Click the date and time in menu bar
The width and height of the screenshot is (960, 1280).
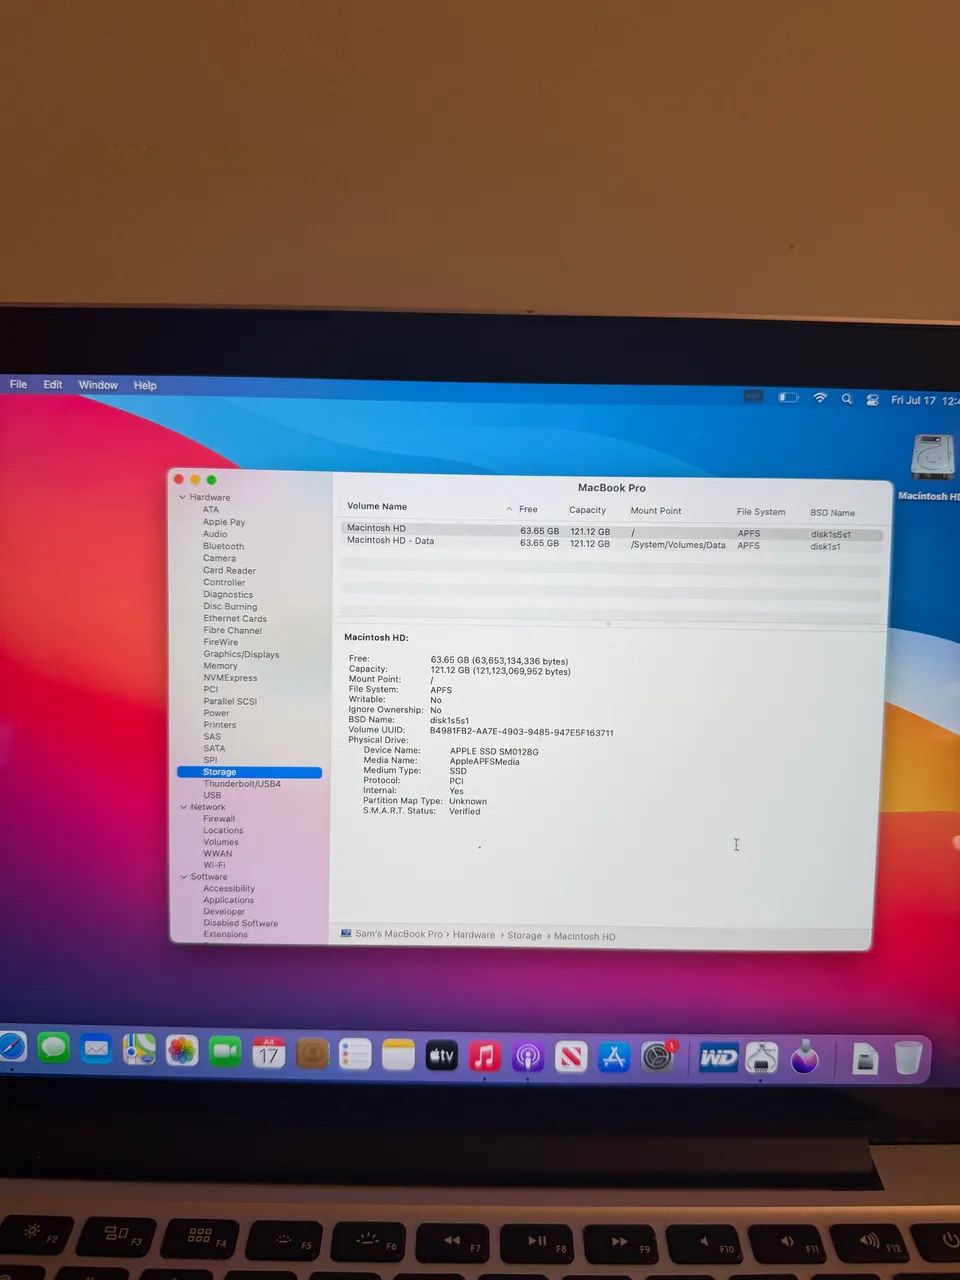point(925,401)
